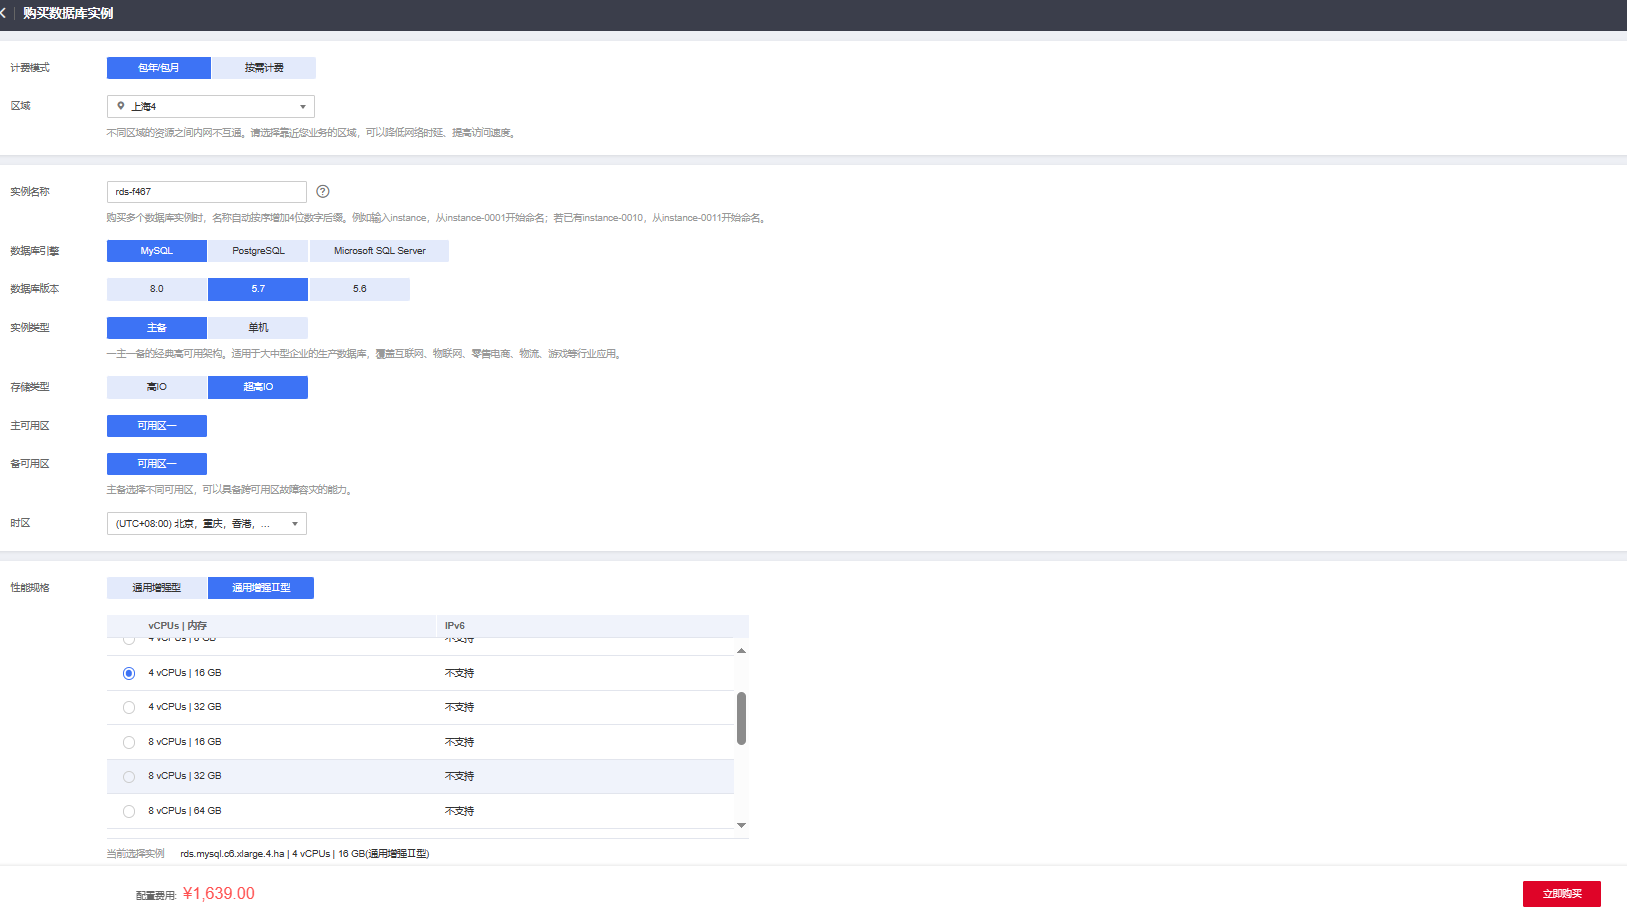
Task: Click the location pin icon in region field
Action: pyautogui.click(x=121, y=106)
